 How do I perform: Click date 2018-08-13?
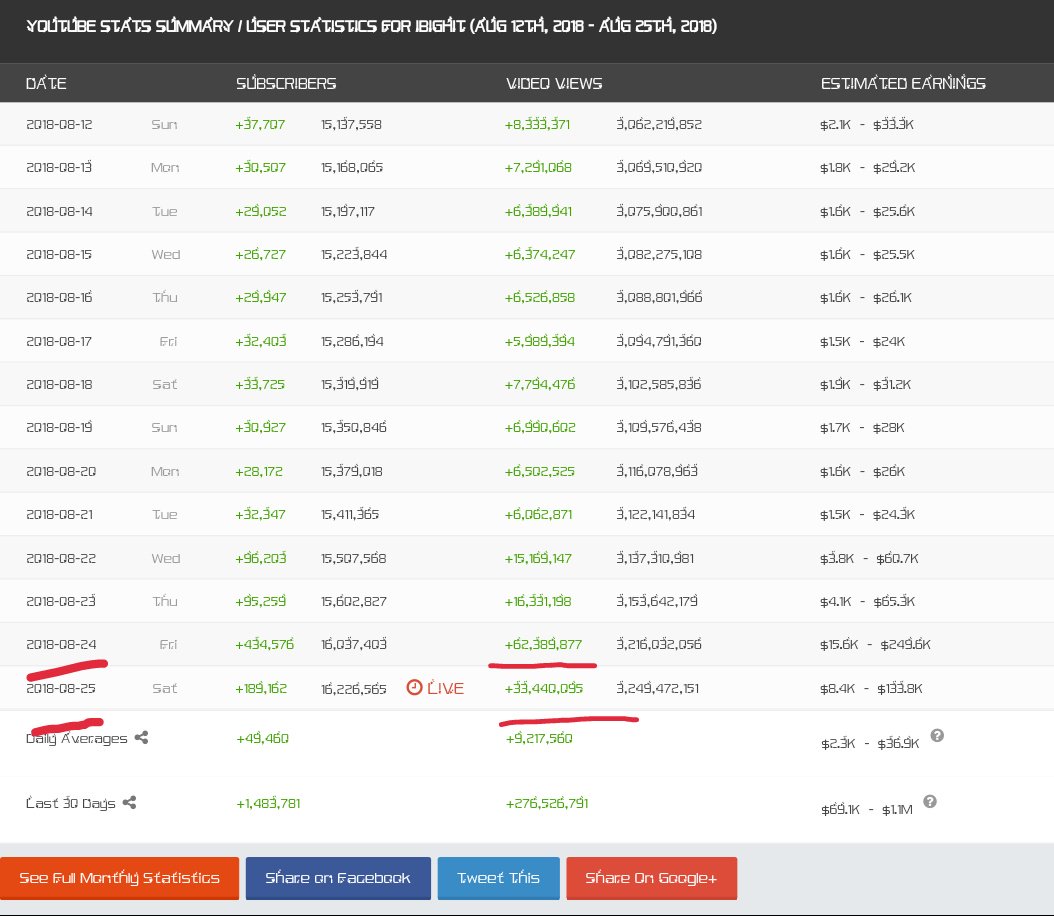coord(59,167)
